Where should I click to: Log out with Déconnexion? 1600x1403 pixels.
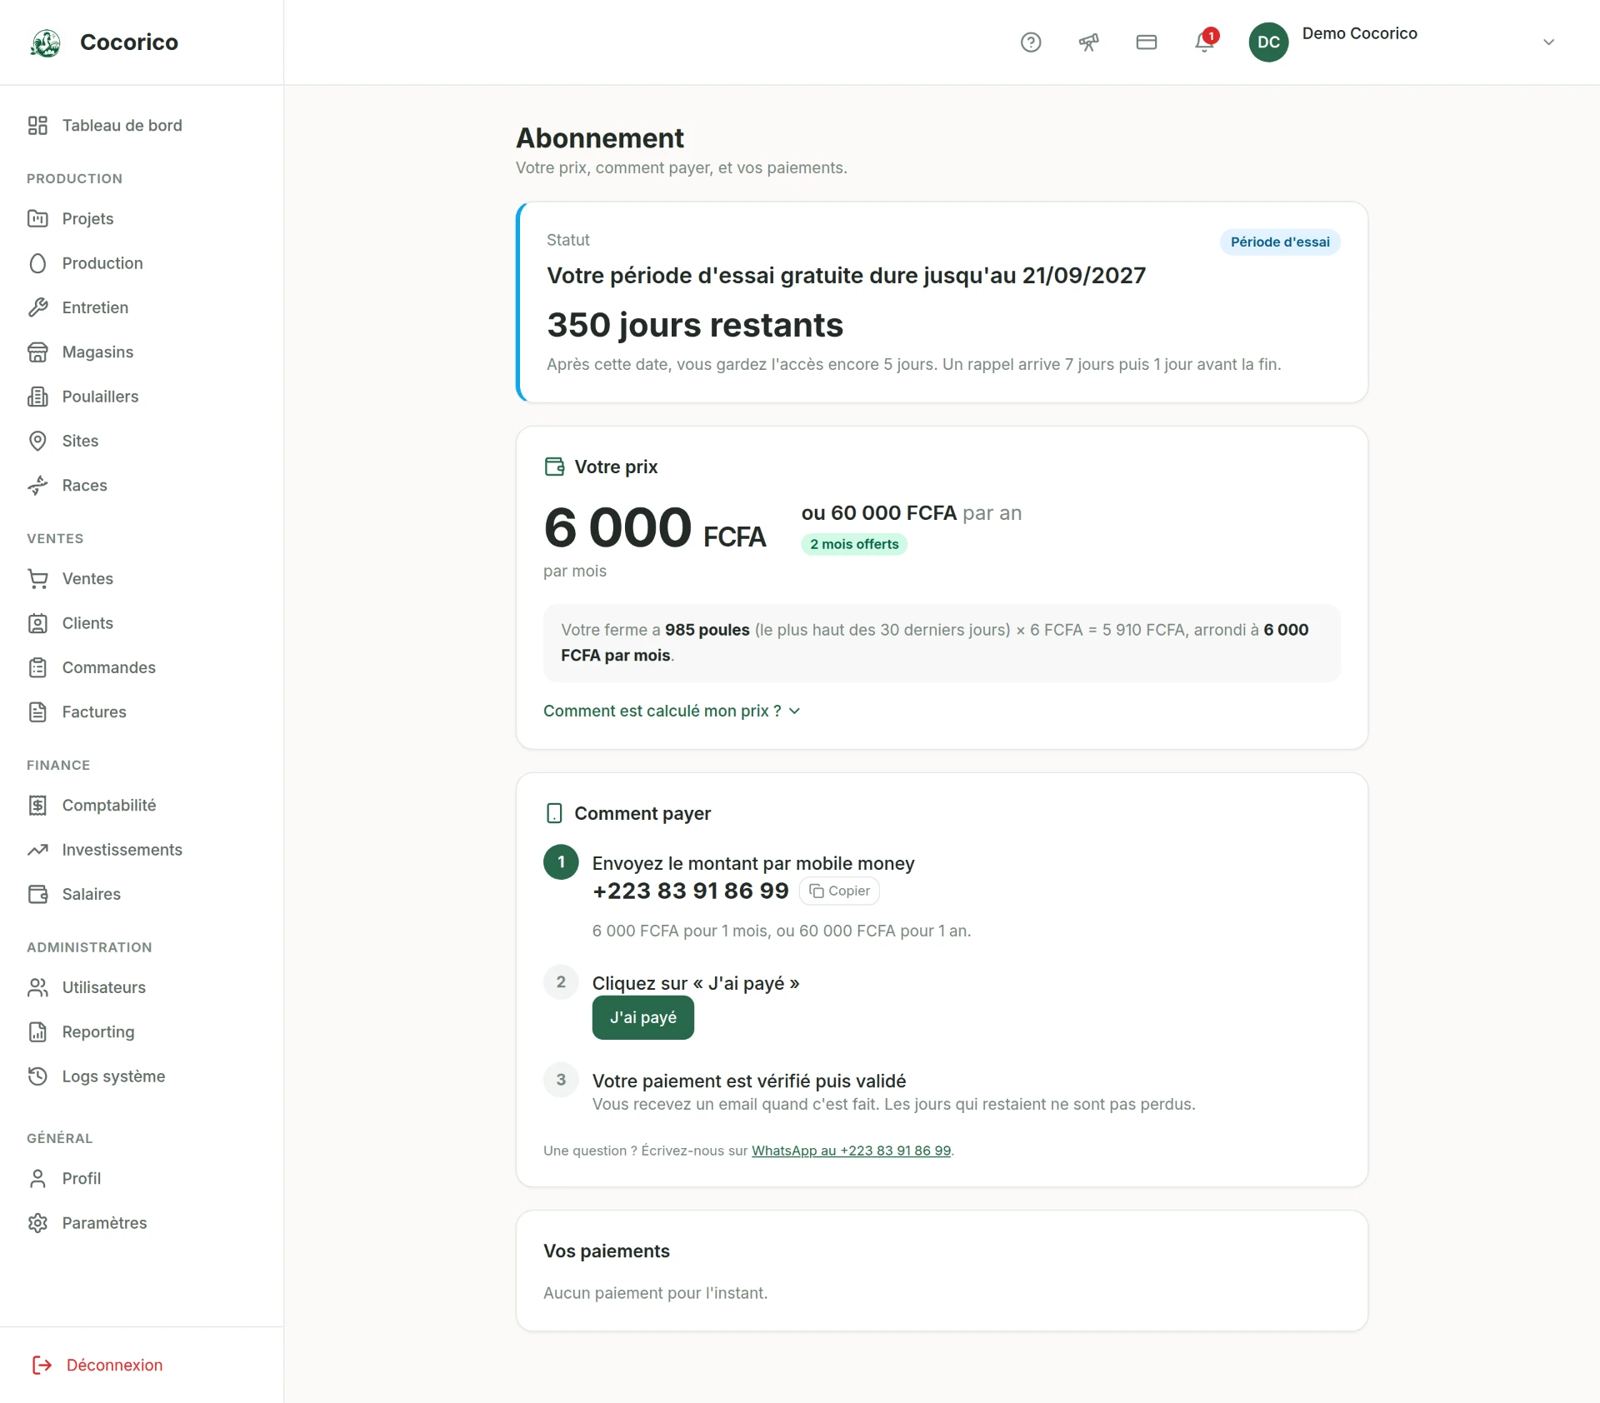click(x=98, y=1365)
